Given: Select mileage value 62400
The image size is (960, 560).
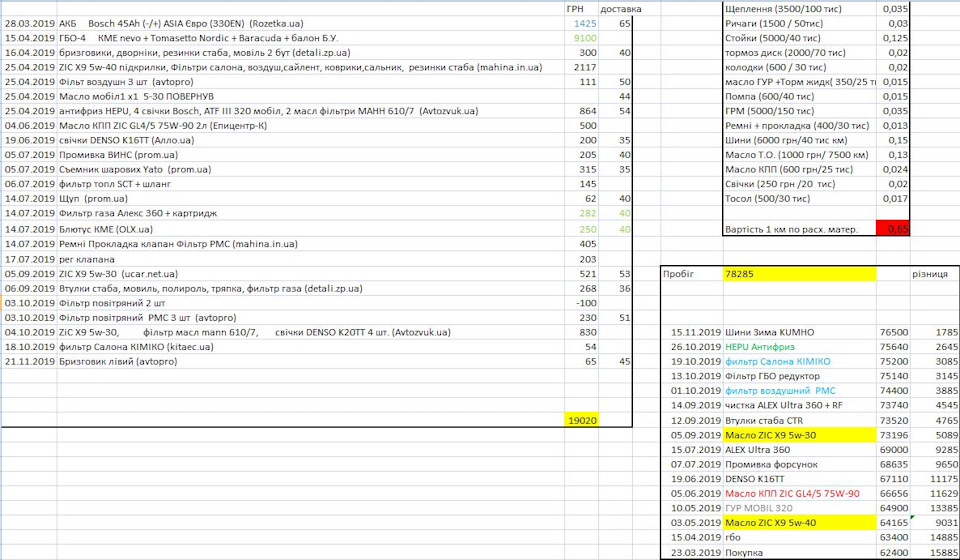Looking at the screenshot, I should pyautogui.click(x=893, y=553).
